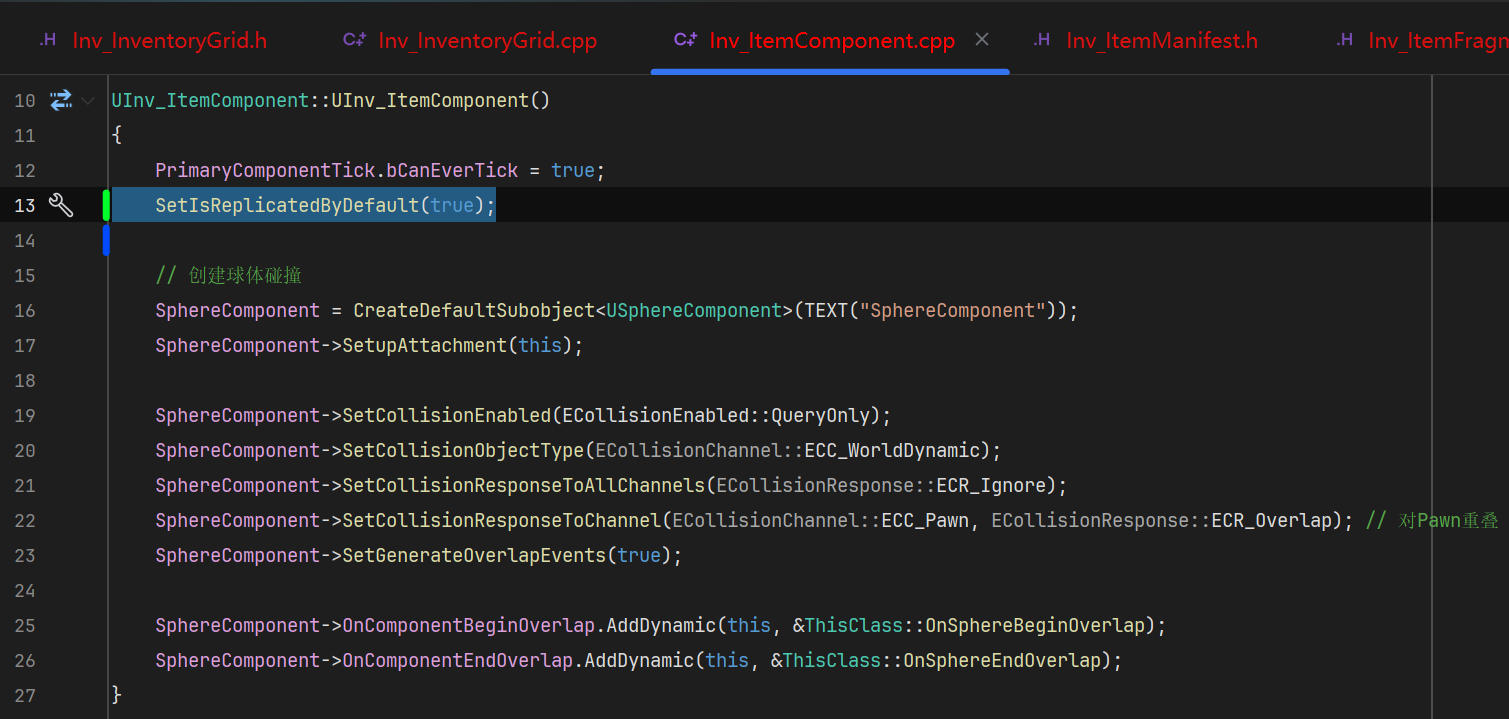1509x719 pixels.
Task: Click line number 12 in the gutter
Action: click(25, 170)
